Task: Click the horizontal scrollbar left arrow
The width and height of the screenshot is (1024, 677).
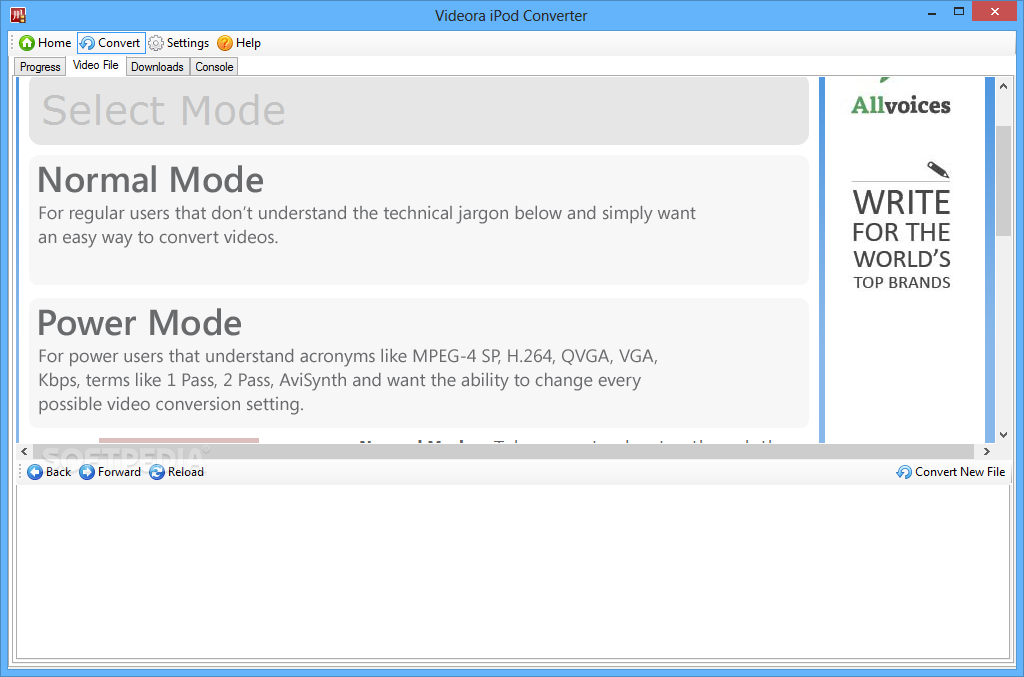Action: click(24, 451)
